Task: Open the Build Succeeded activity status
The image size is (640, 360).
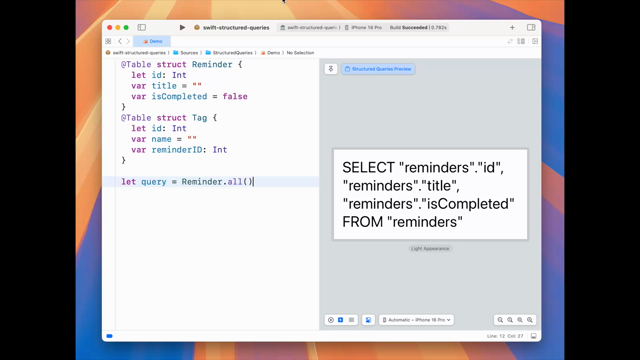Action: click(418, 27)
